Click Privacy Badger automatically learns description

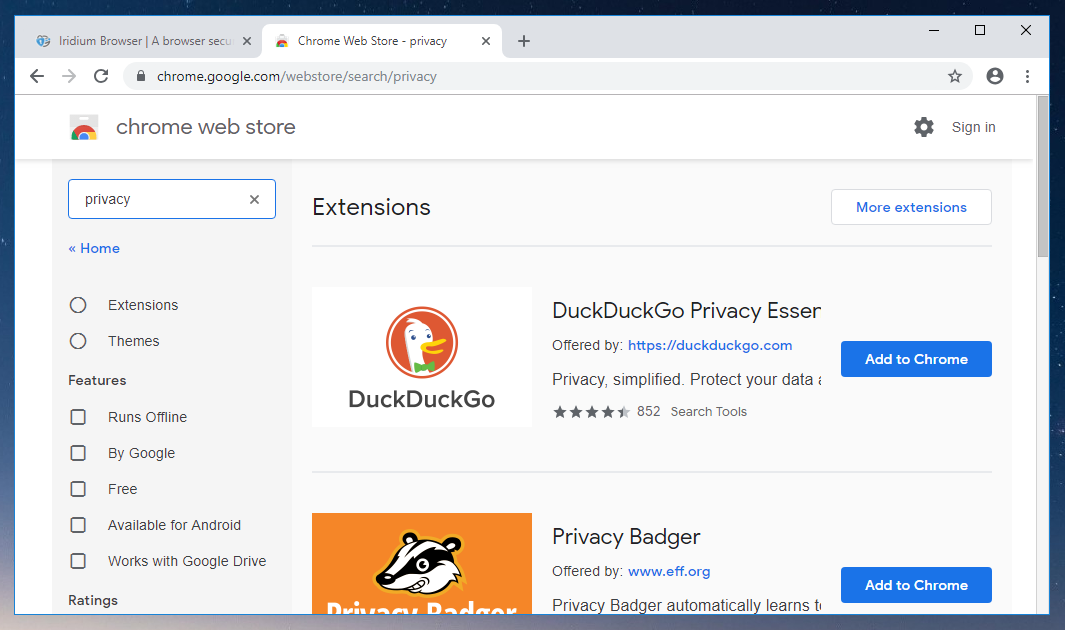[x=687, y=605]
